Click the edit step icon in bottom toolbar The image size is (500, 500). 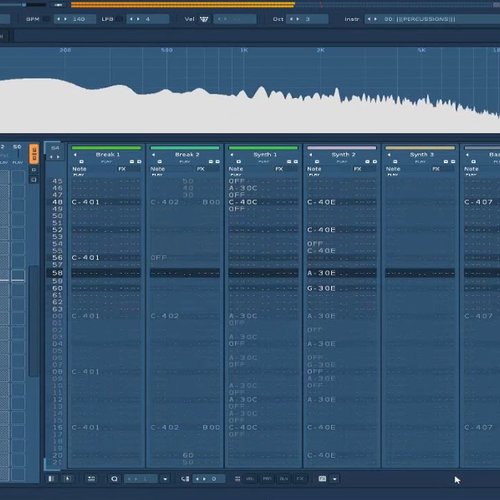185,479
